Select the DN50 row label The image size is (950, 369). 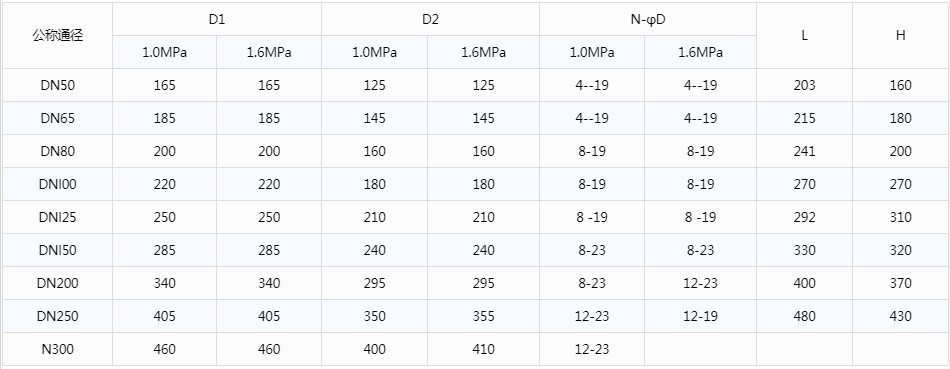click(58, 85)
